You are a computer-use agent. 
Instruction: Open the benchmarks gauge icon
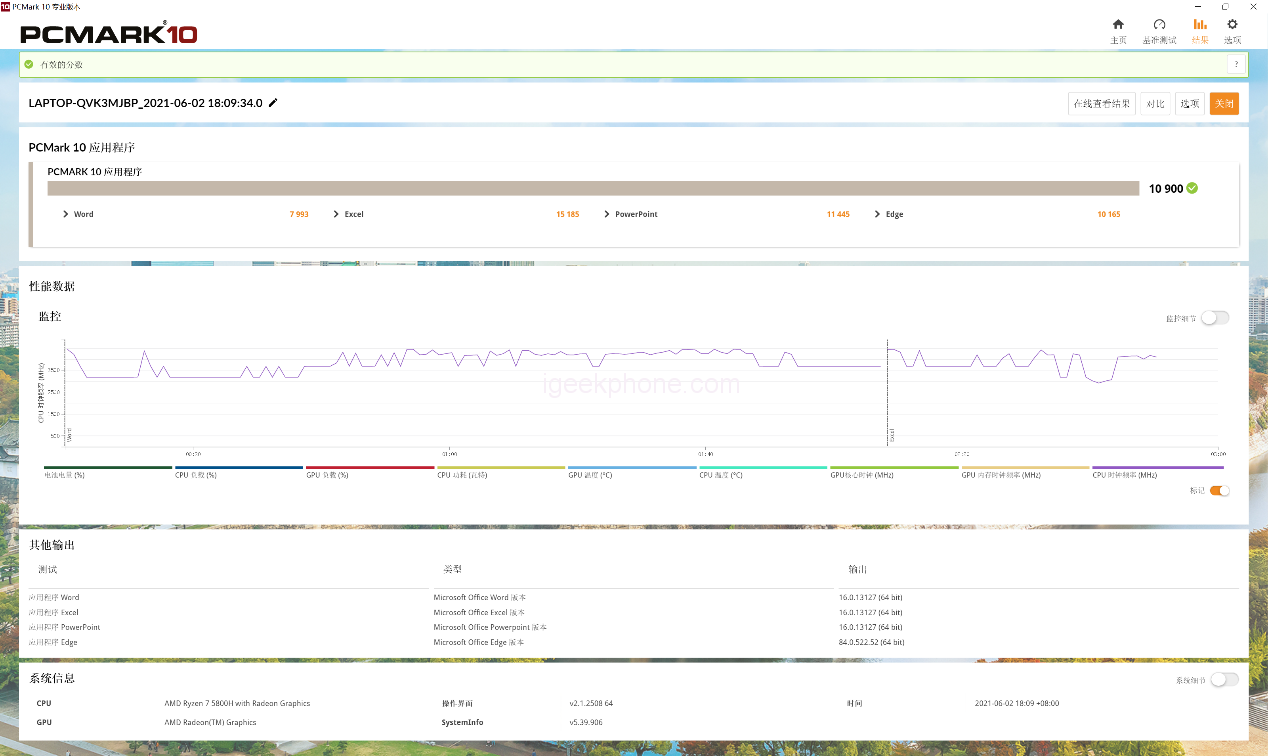(1159, 24)
